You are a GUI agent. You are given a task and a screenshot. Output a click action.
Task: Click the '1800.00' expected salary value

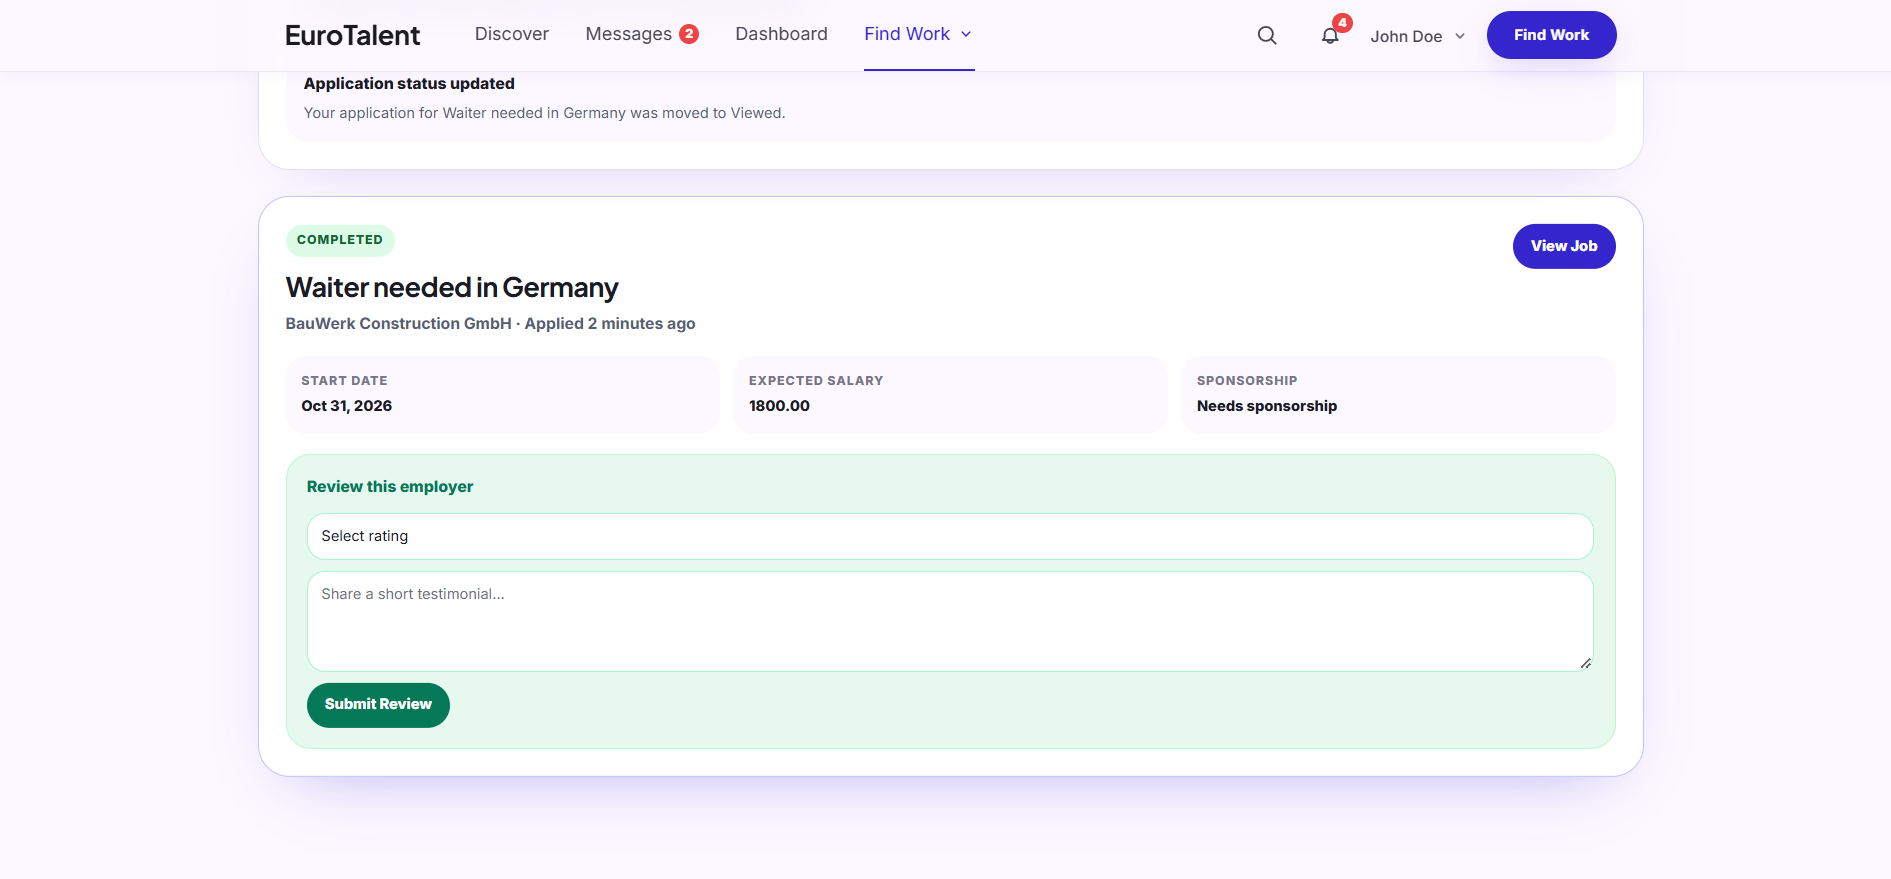[x=780, y=406]
